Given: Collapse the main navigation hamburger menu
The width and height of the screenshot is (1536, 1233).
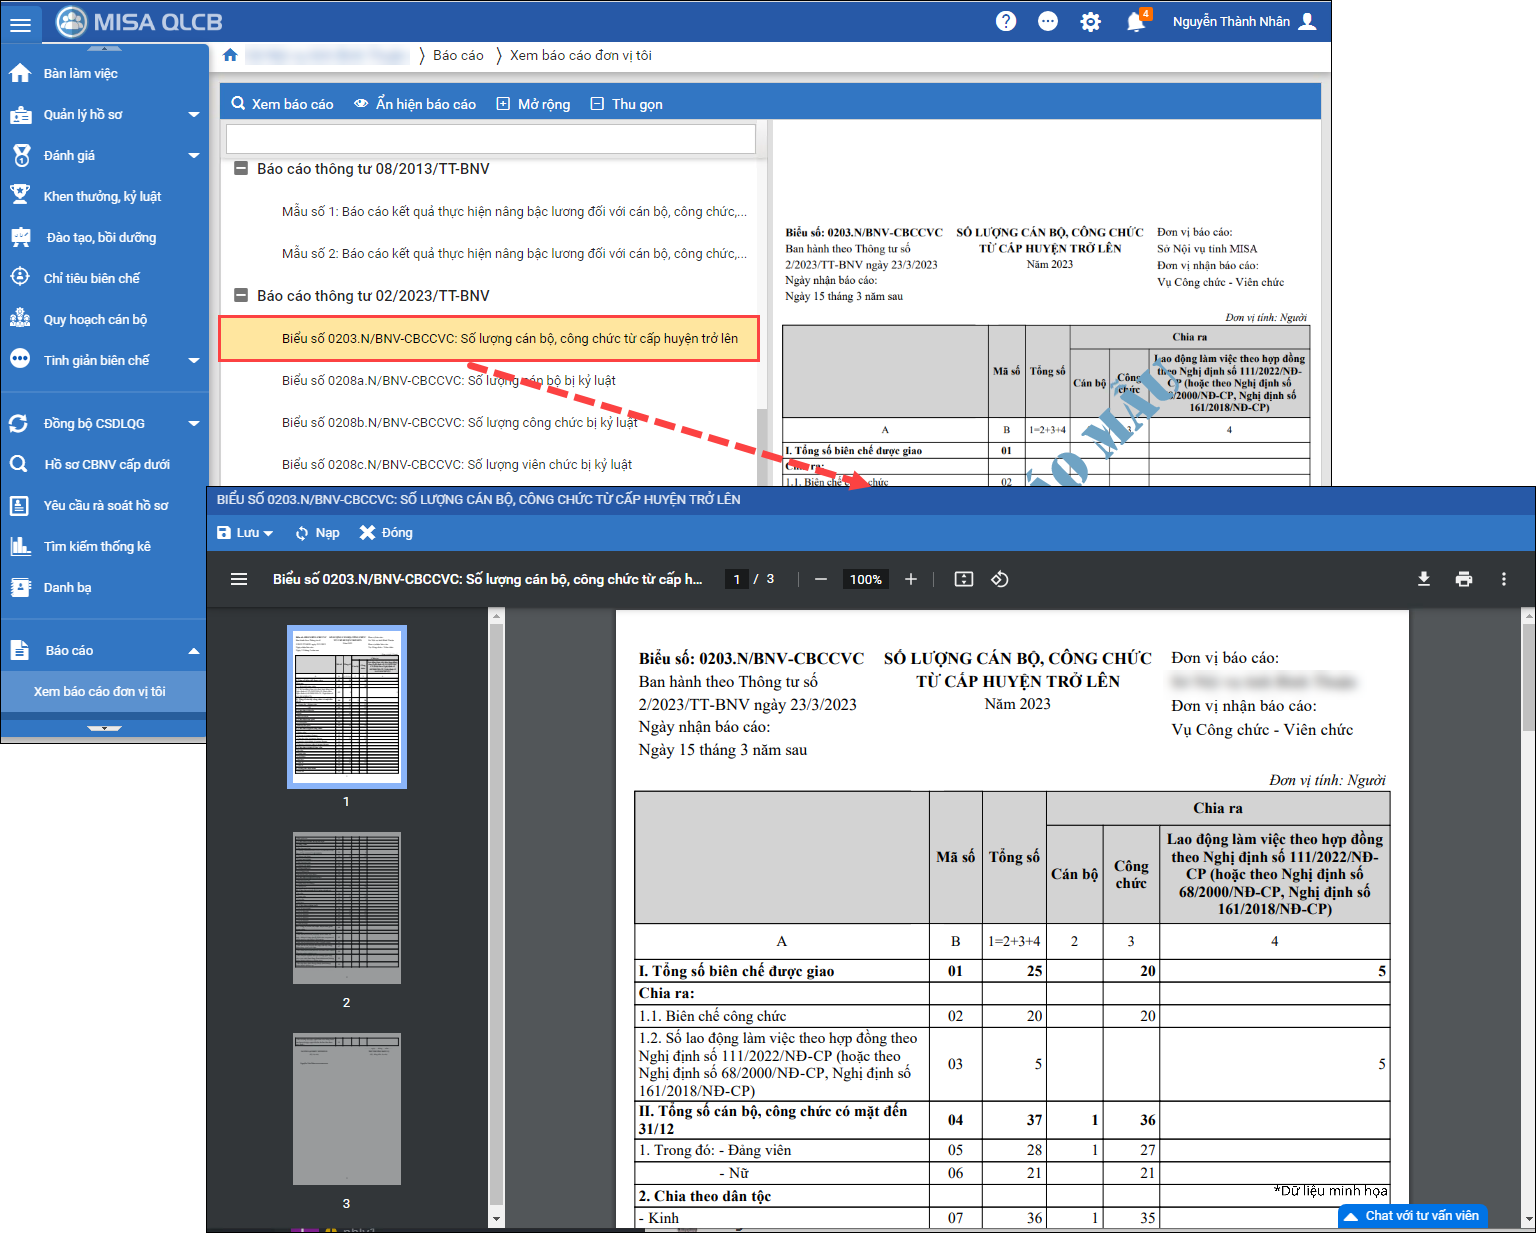Looking at the screenshot, I should click(x=20, y=24).
